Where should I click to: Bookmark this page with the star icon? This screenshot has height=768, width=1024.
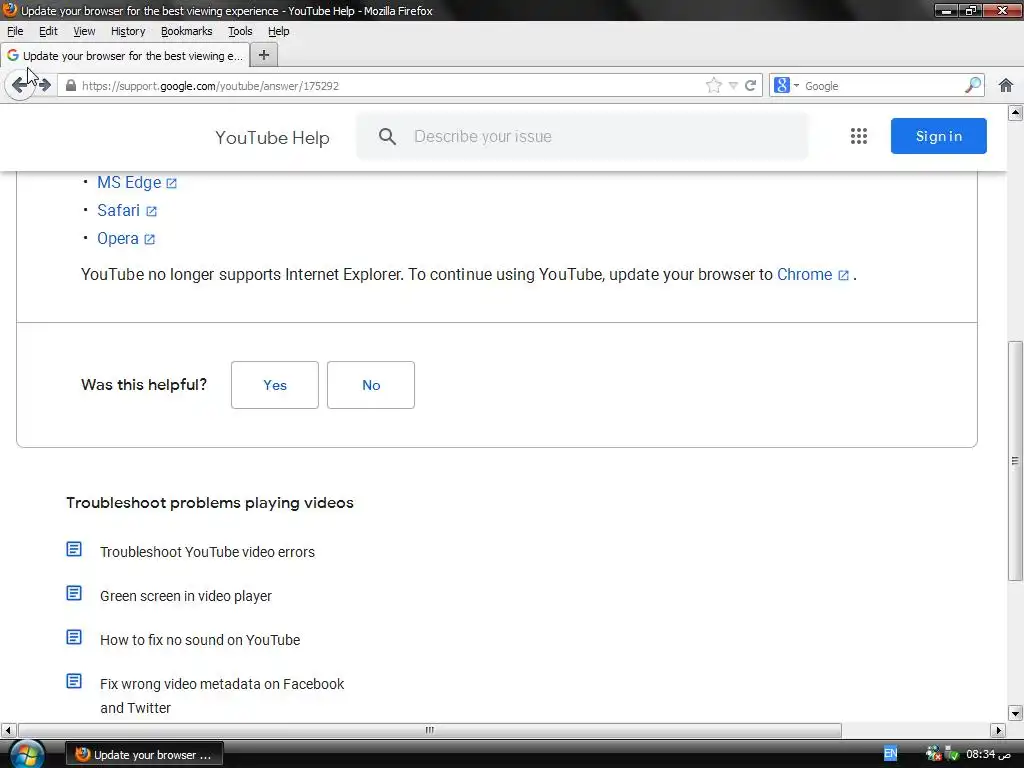tap(714, 86)
